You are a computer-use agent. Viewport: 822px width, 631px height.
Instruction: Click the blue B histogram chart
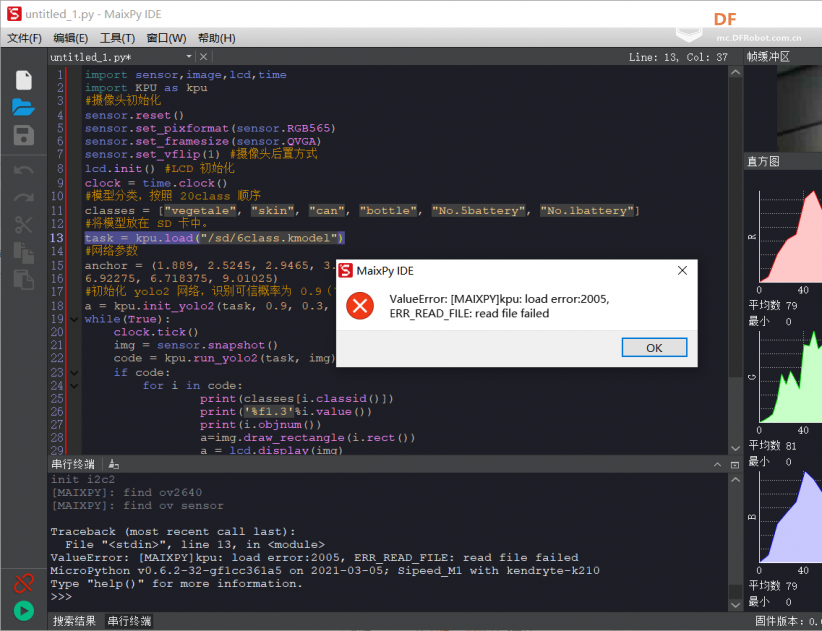point(790,517)
